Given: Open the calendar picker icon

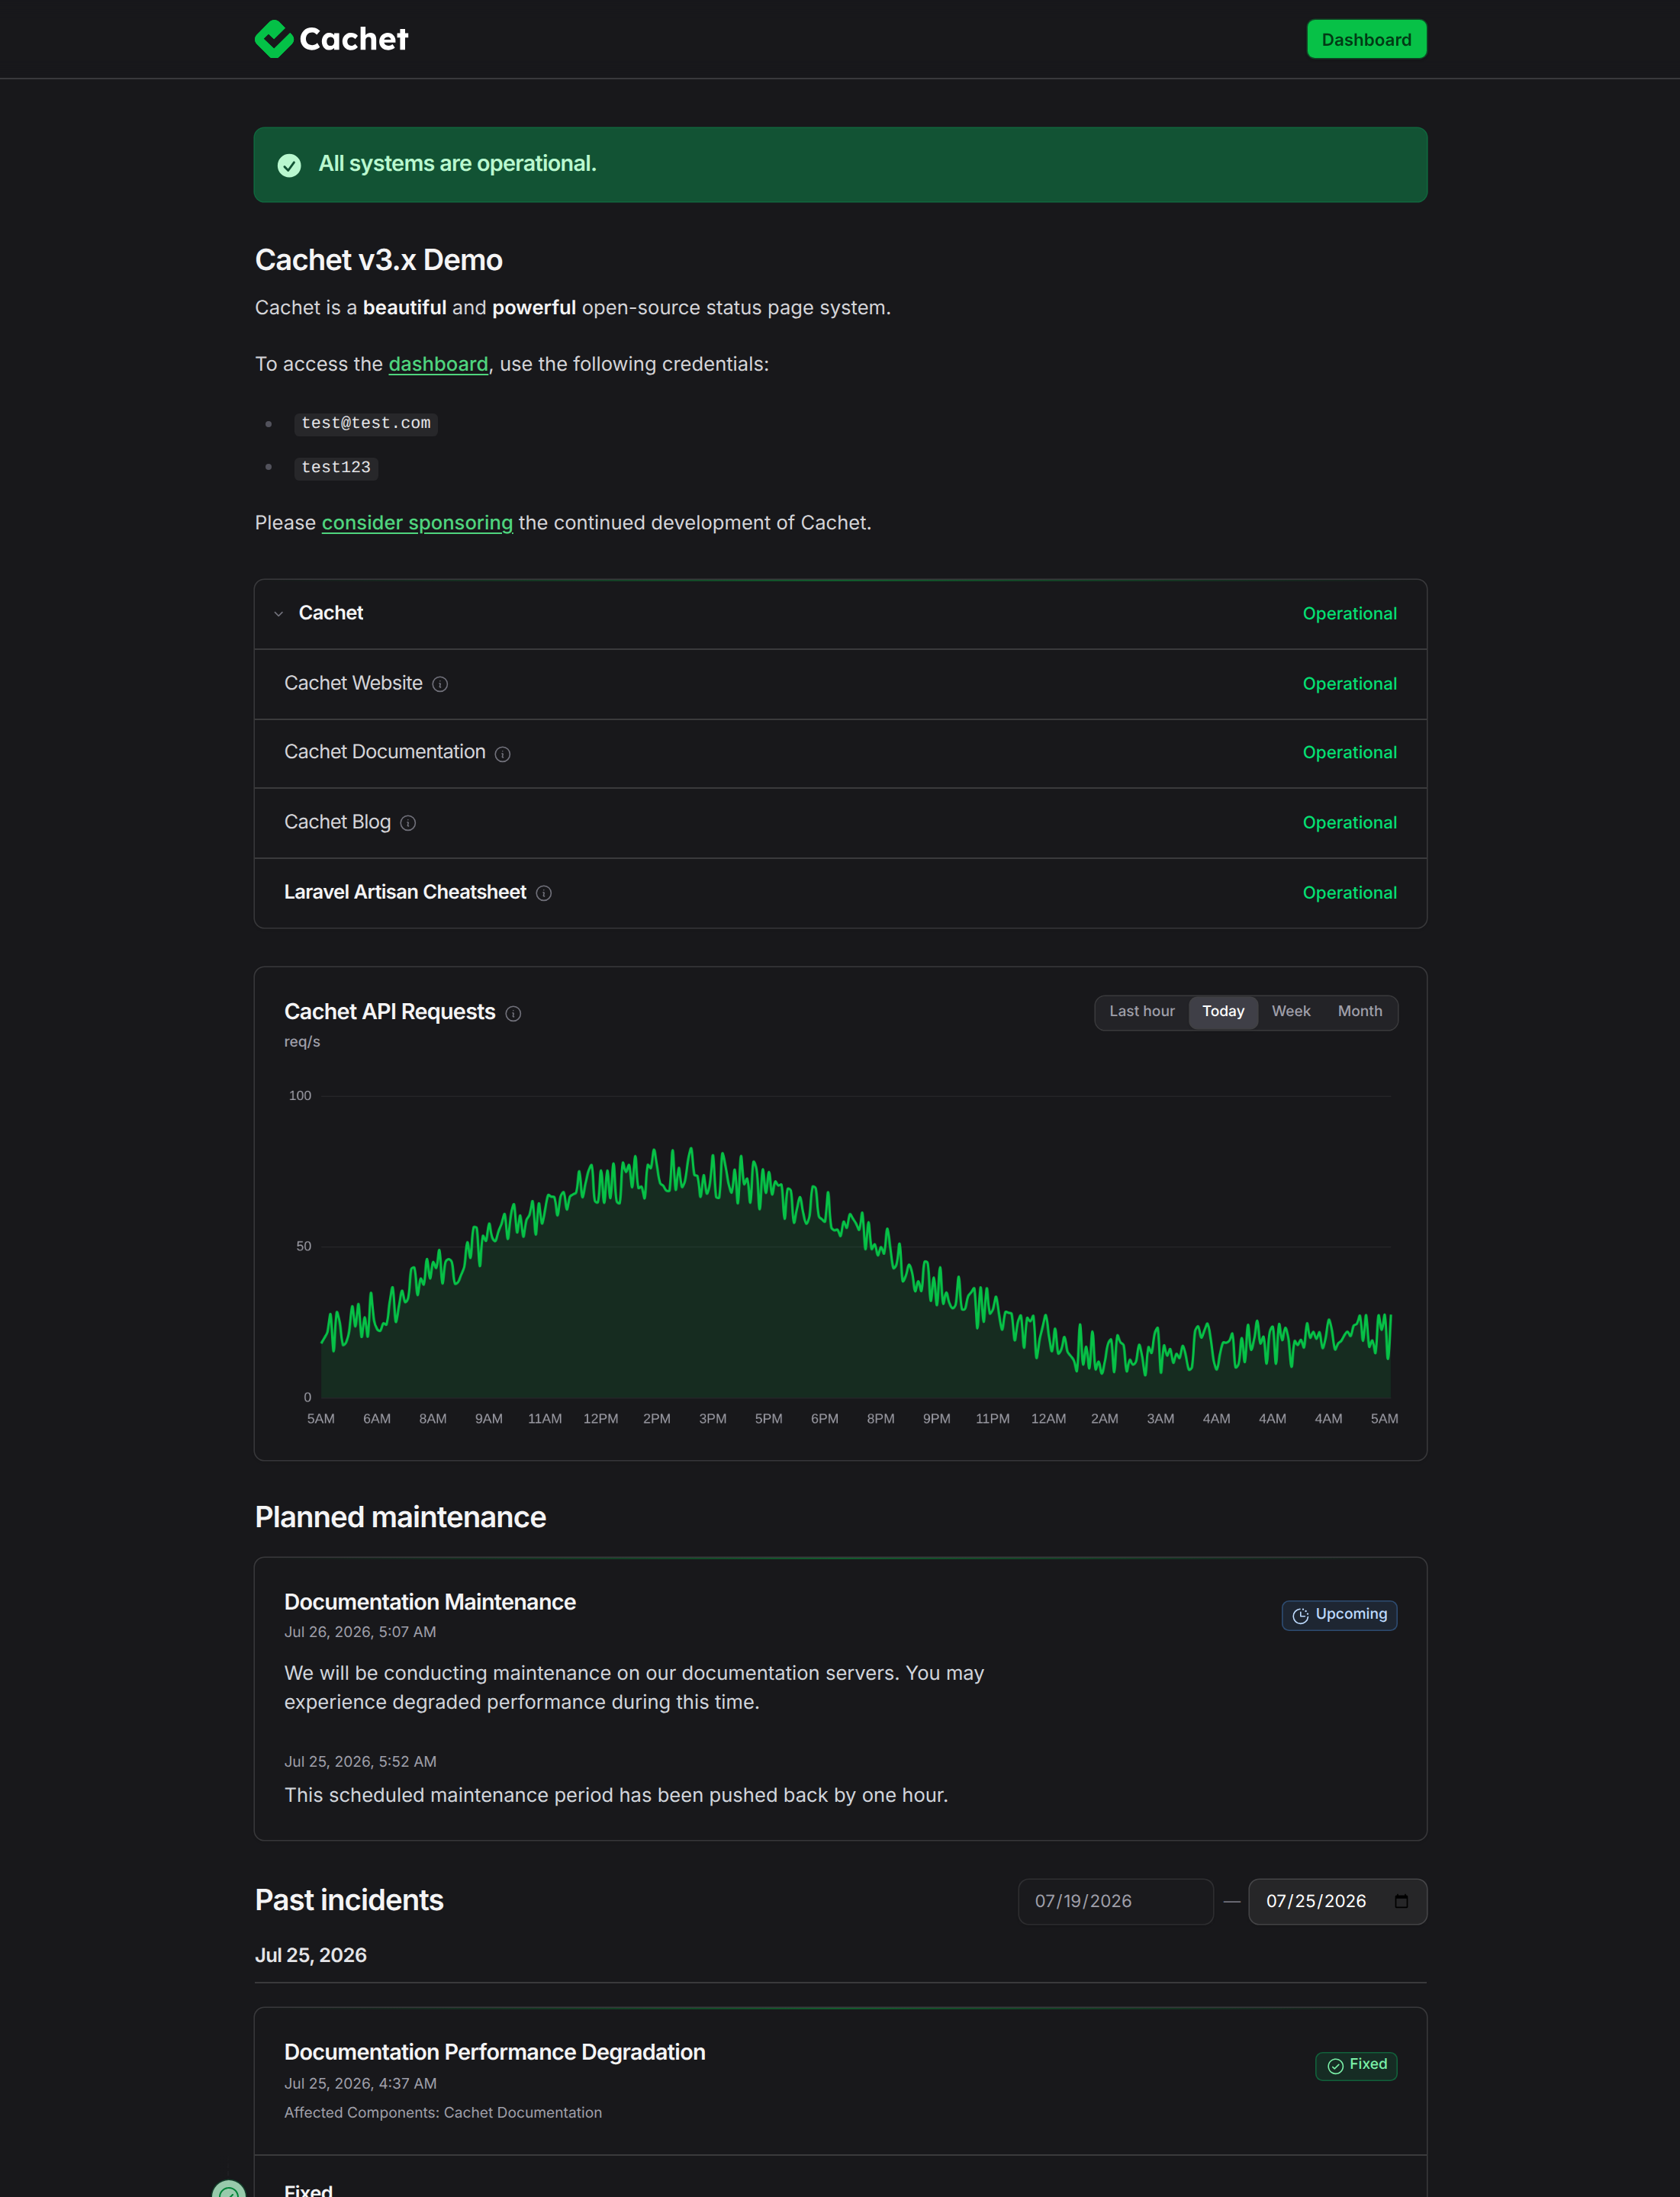Looking at the screenshot, I should click(x=1401, y=1901).
